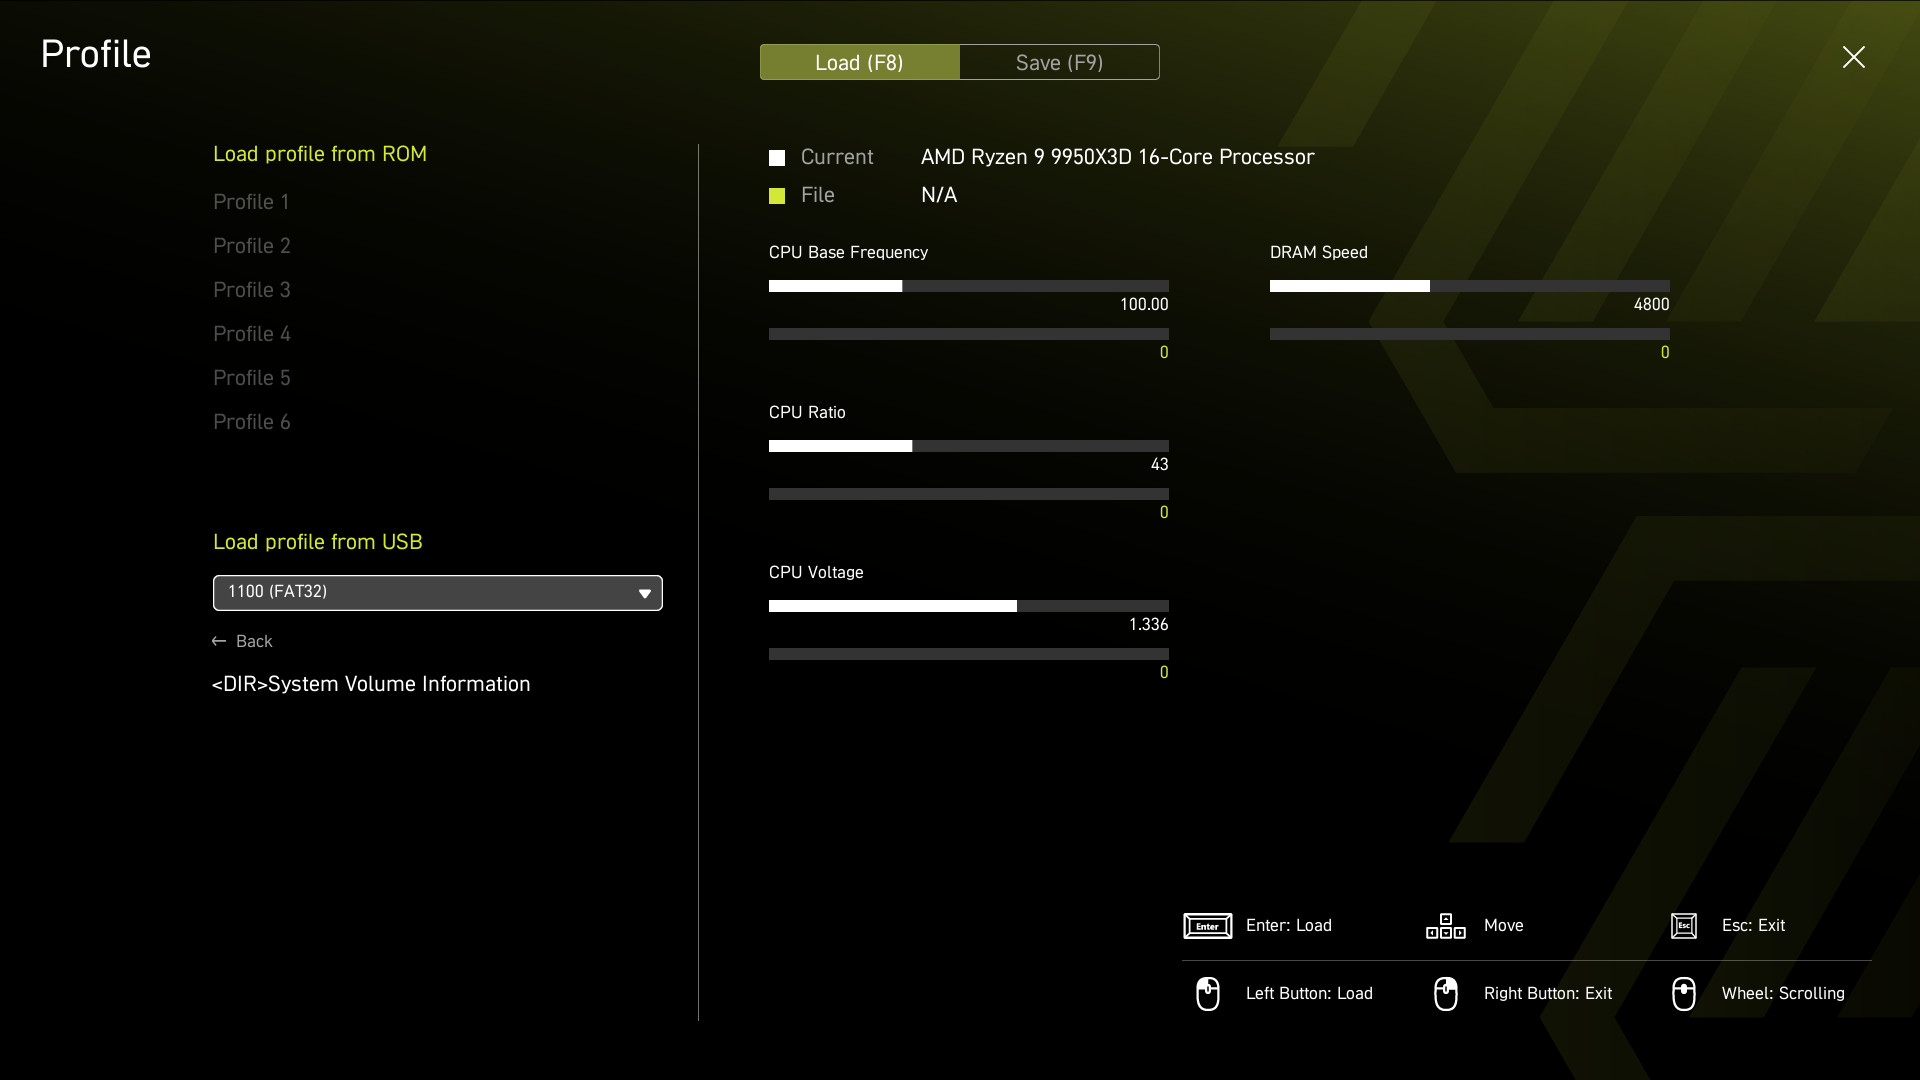The height and width of the screenshot is (1080, 1920).
Task: Click the DRAM Speed file bar
Action: [1470, 334]
